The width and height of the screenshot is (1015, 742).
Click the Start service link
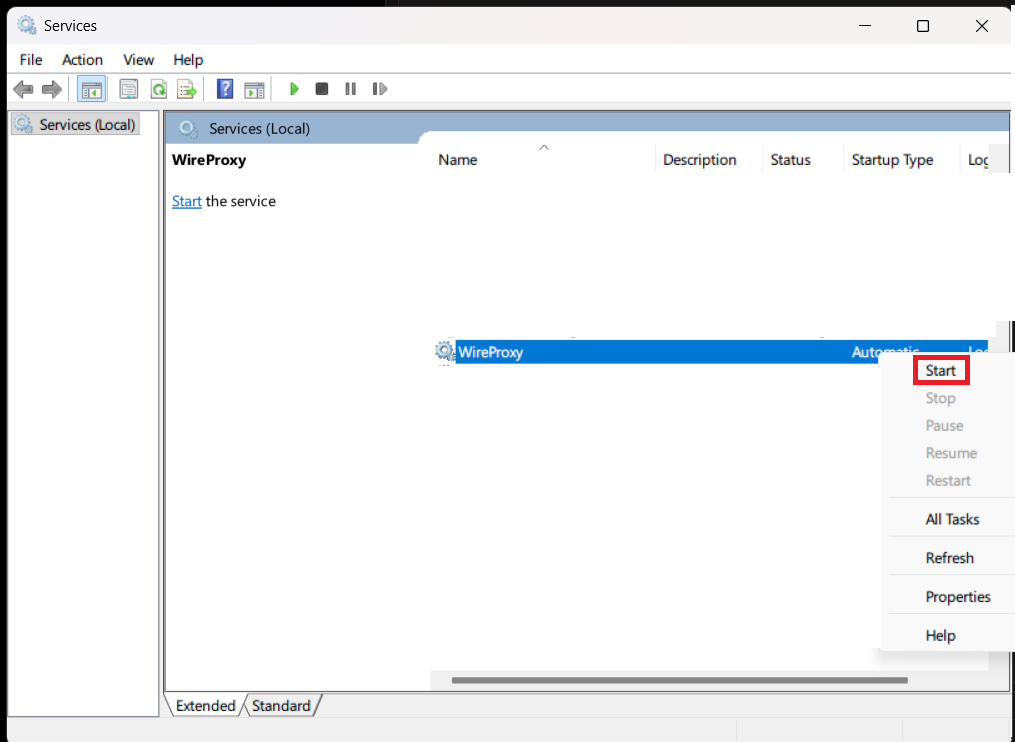187,201
